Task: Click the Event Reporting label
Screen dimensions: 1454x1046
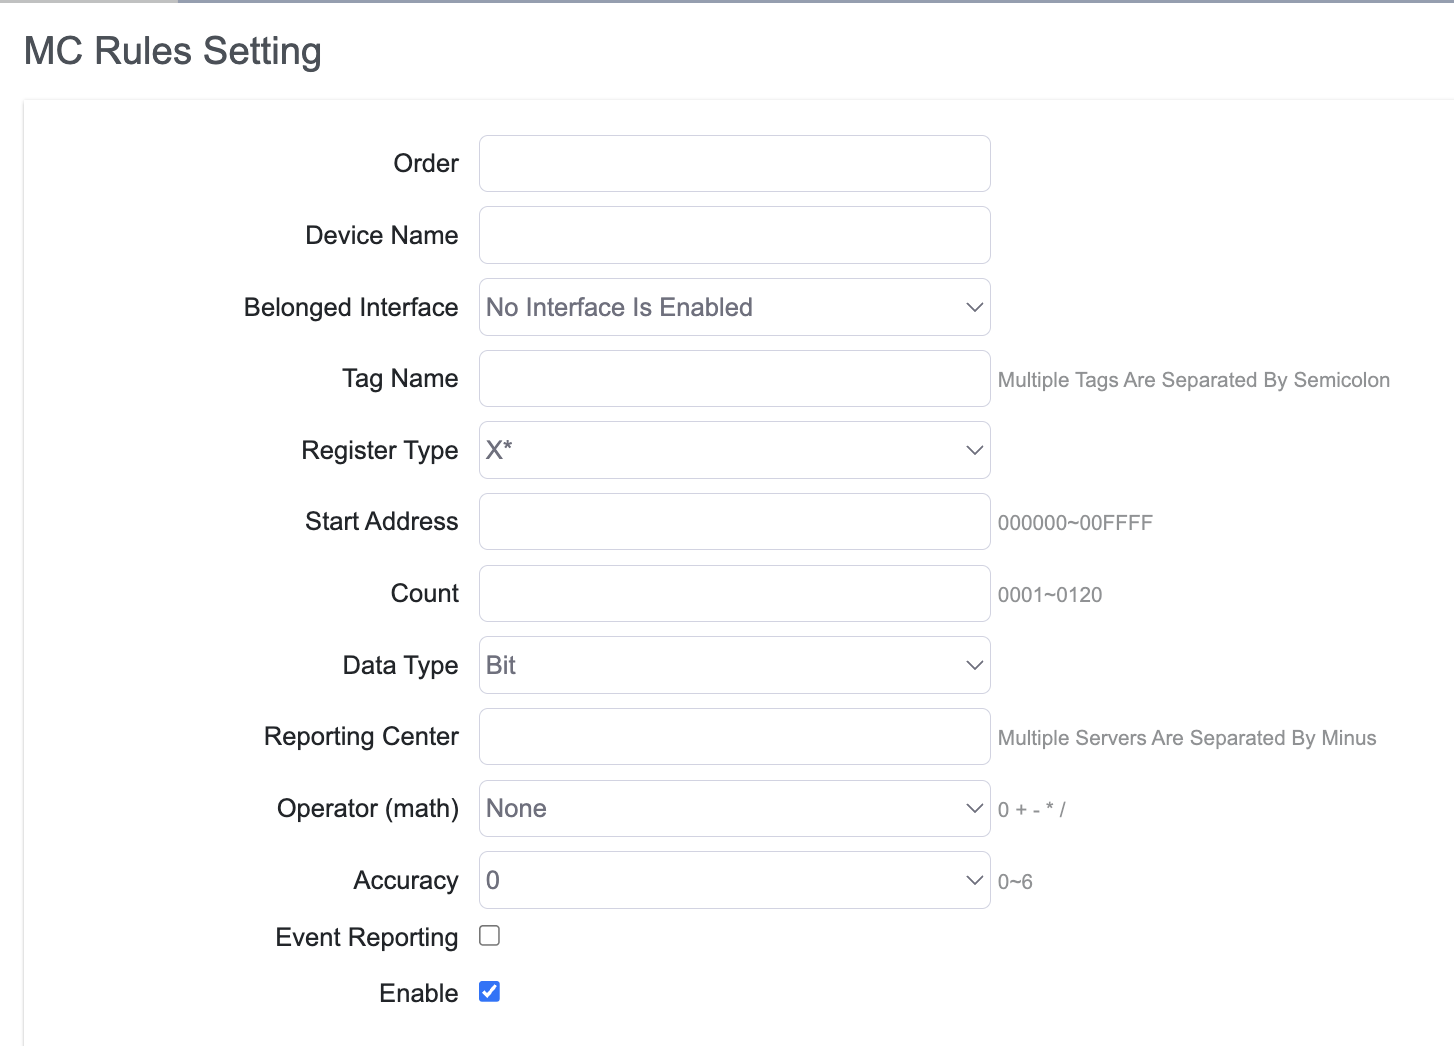Action: [x=367, y=937]
